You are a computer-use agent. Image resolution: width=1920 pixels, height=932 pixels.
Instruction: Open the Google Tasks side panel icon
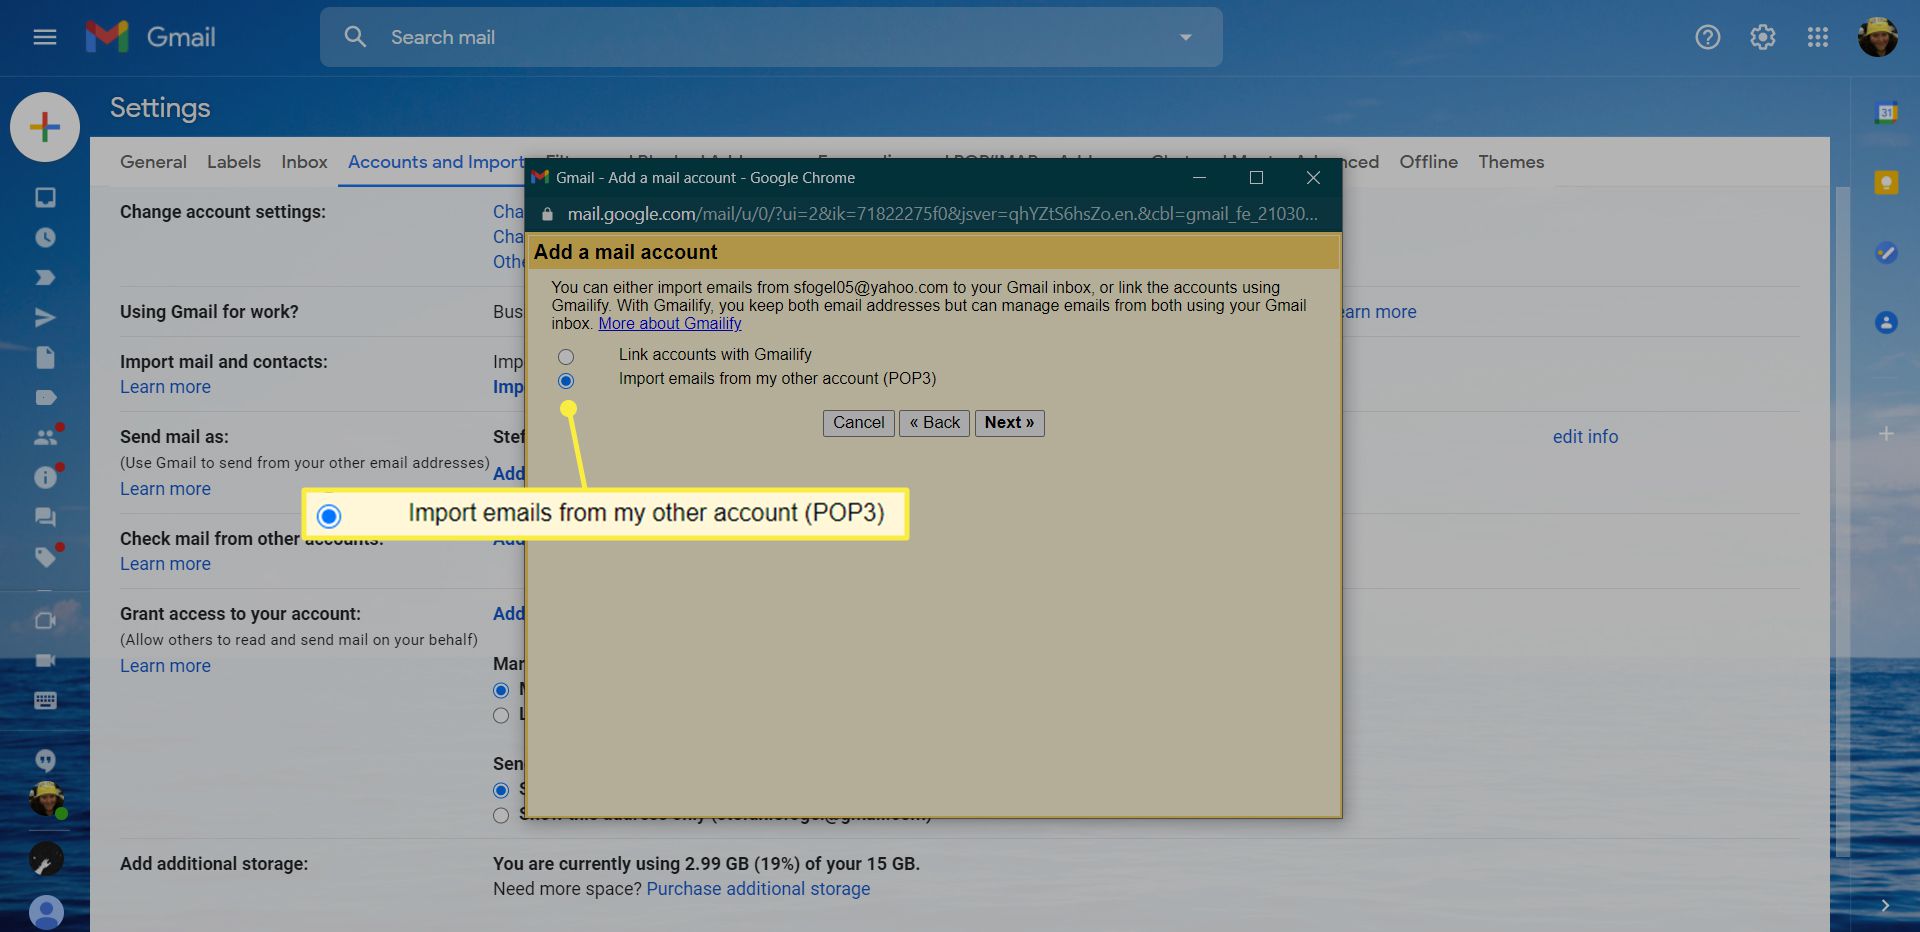pyautogui.click(x=1886, y=253)
